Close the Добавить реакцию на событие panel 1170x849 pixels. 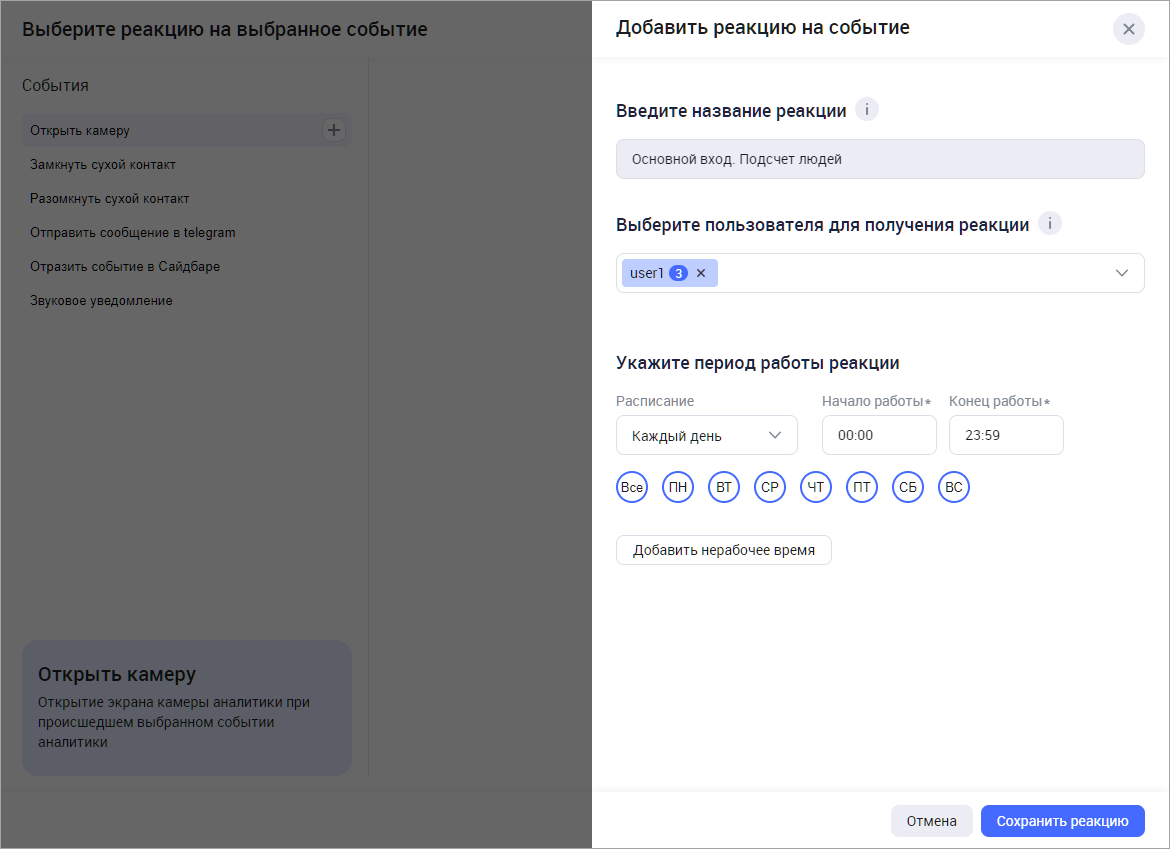[1128, 29]
